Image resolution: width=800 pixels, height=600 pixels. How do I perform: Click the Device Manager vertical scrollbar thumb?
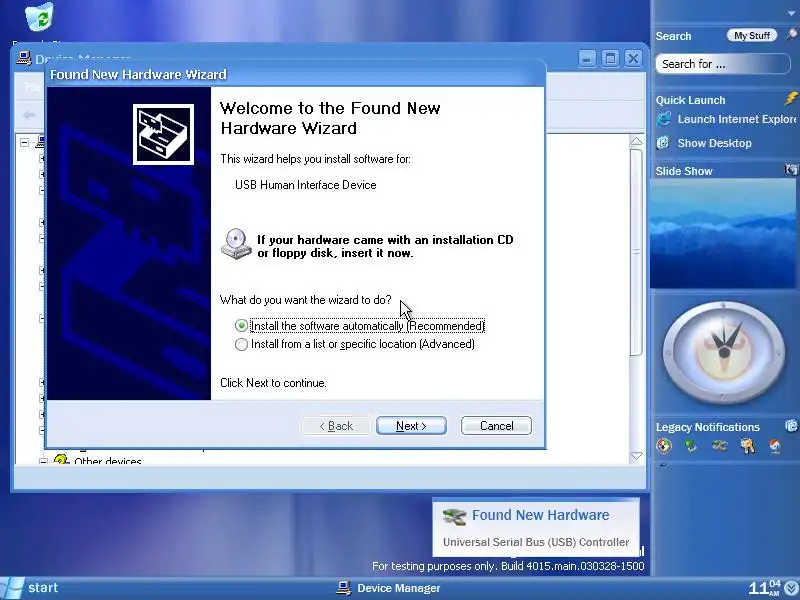636,252
